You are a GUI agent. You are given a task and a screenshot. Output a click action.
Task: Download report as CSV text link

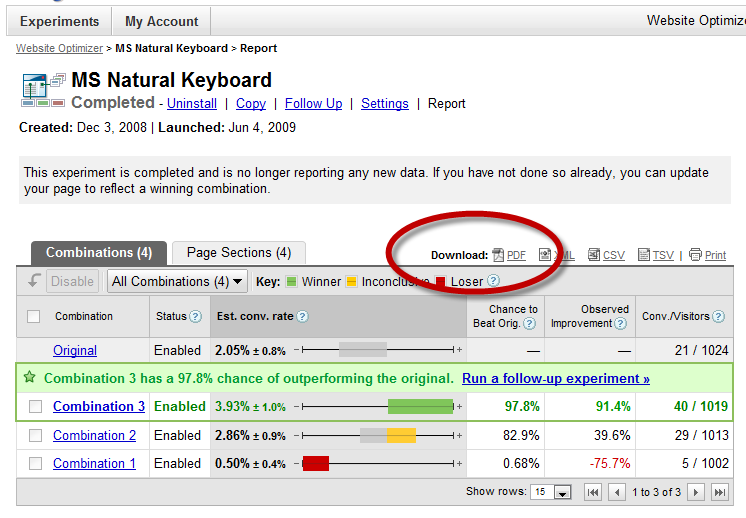(x=614, y=255)
